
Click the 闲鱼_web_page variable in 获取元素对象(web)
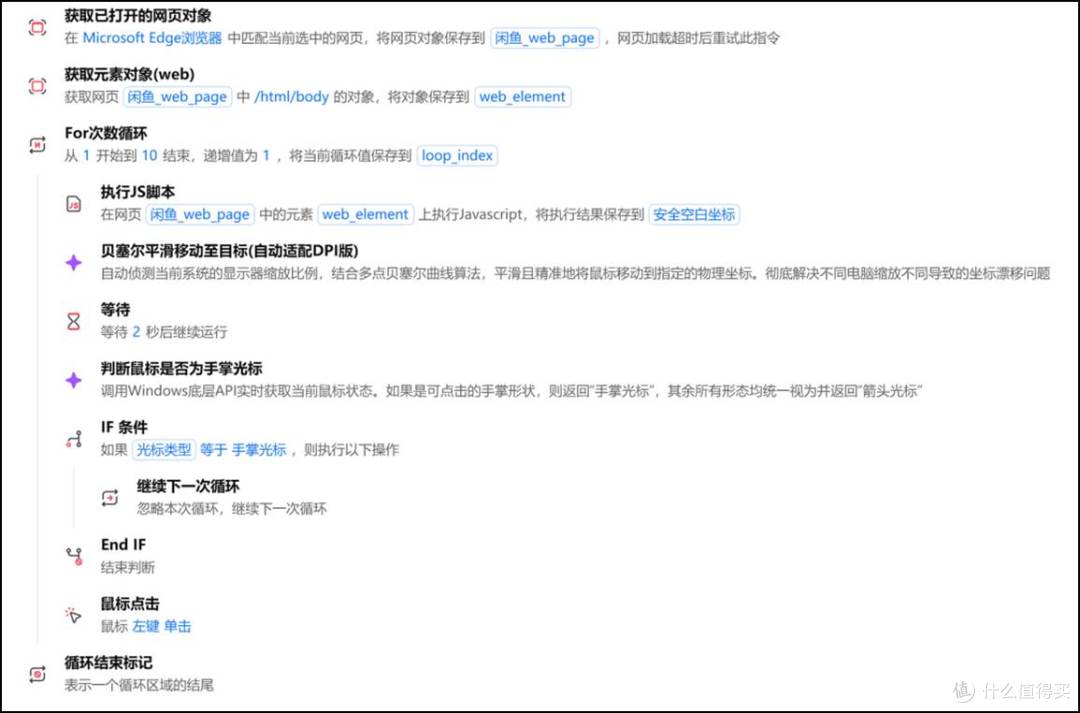pos(178,96)
